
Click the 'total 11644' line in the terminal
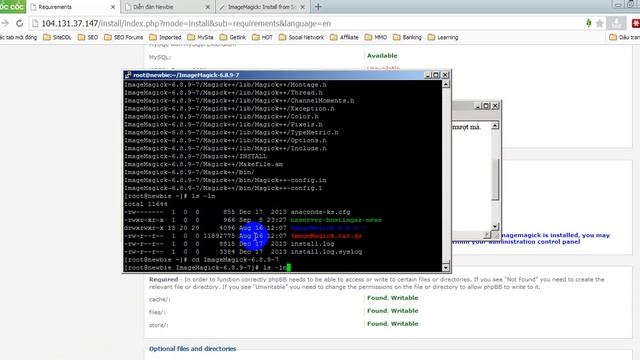146,204
